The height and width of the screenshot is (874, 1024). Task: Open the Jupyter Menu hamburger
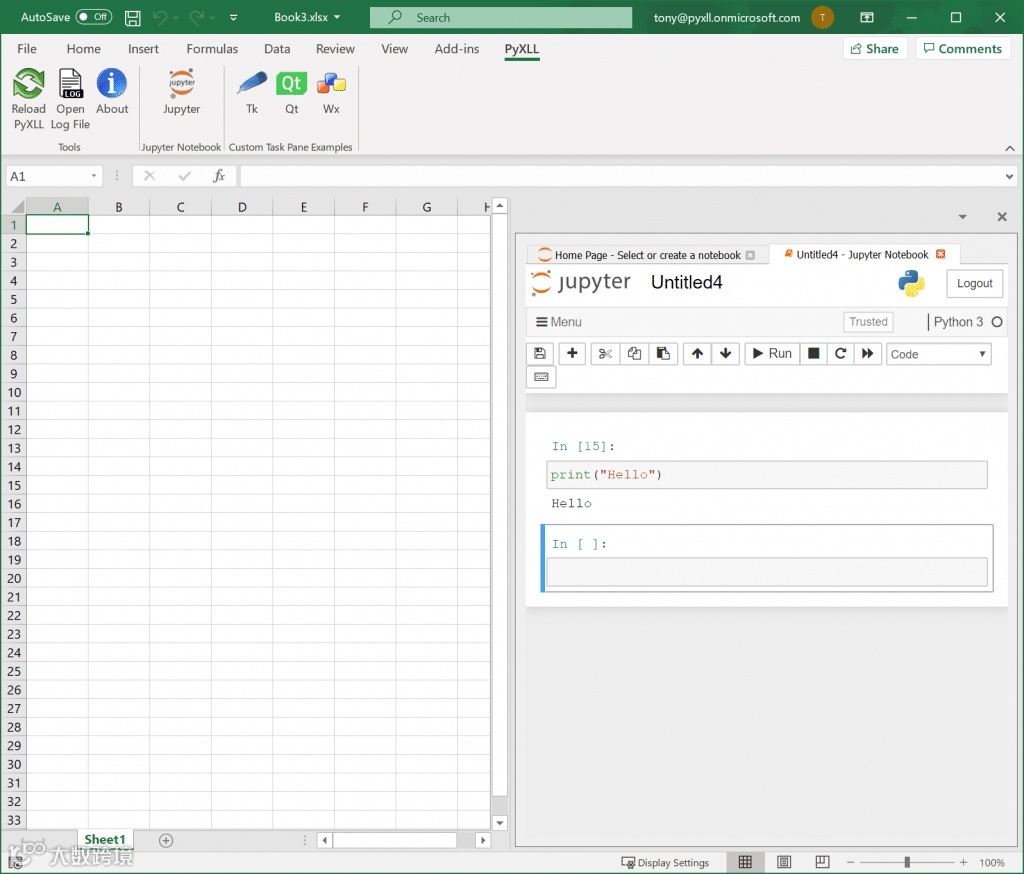click(558, 321)
